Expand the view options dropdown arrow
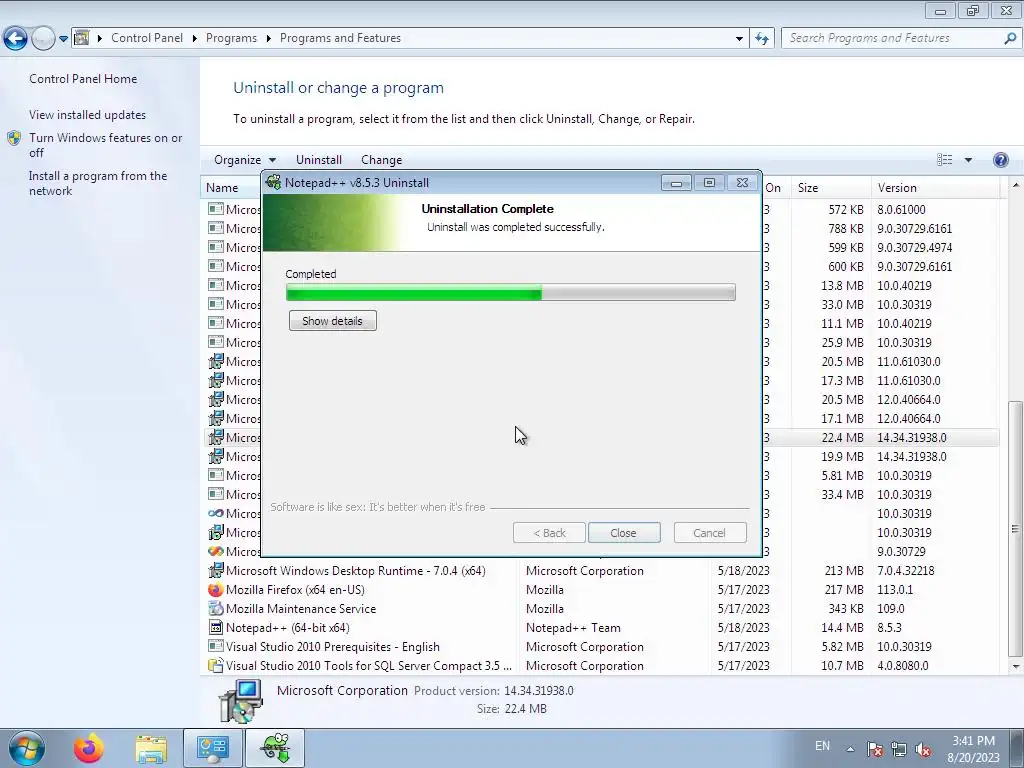 [968, 160]
